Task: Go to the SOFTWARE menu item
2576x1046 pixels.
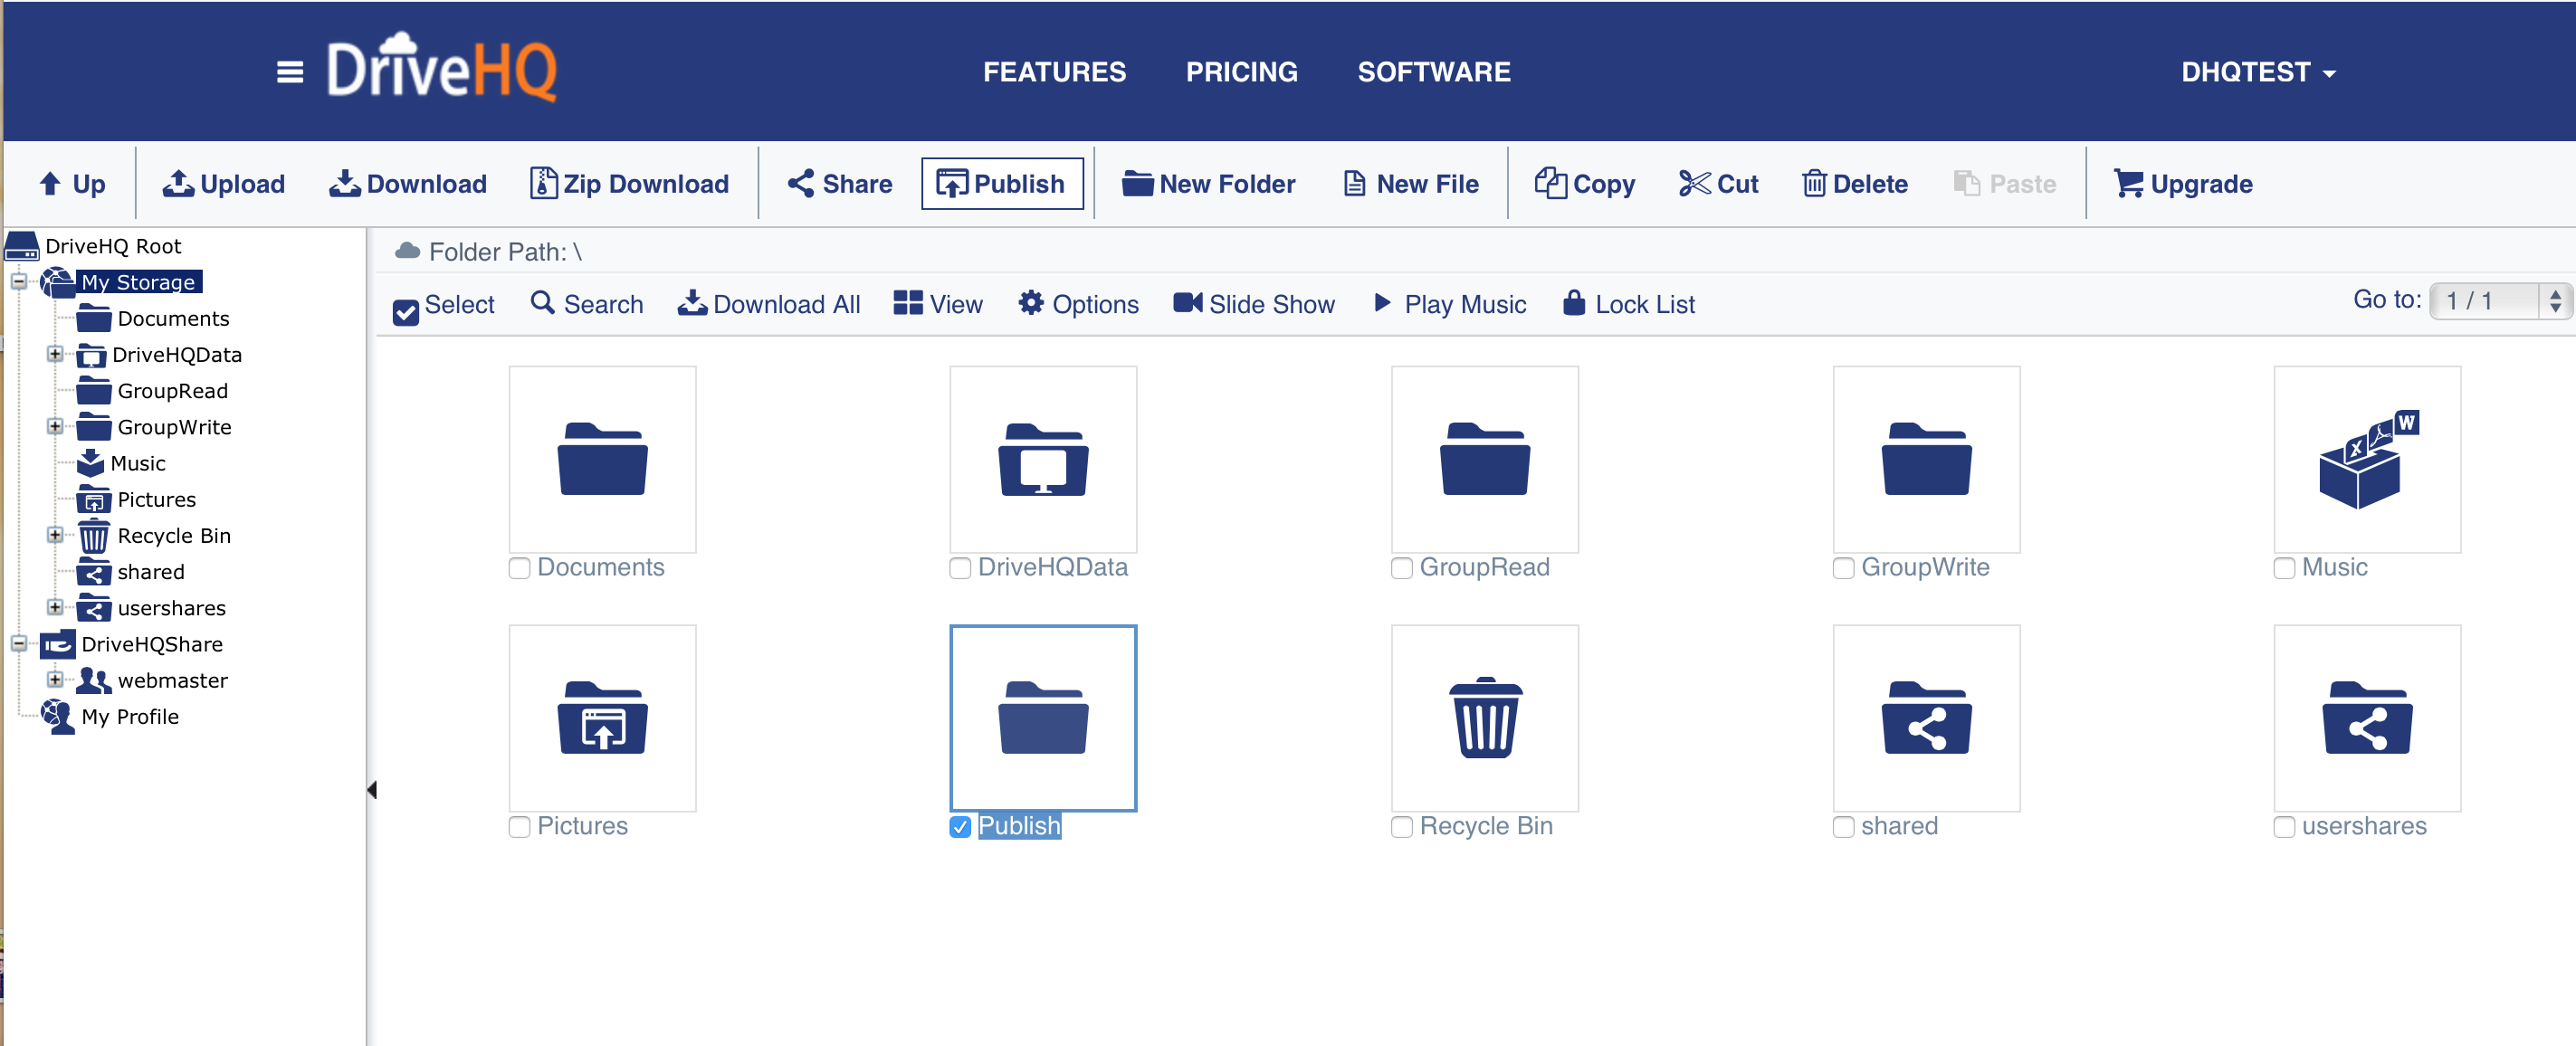Action: (x=1433, y=72)
